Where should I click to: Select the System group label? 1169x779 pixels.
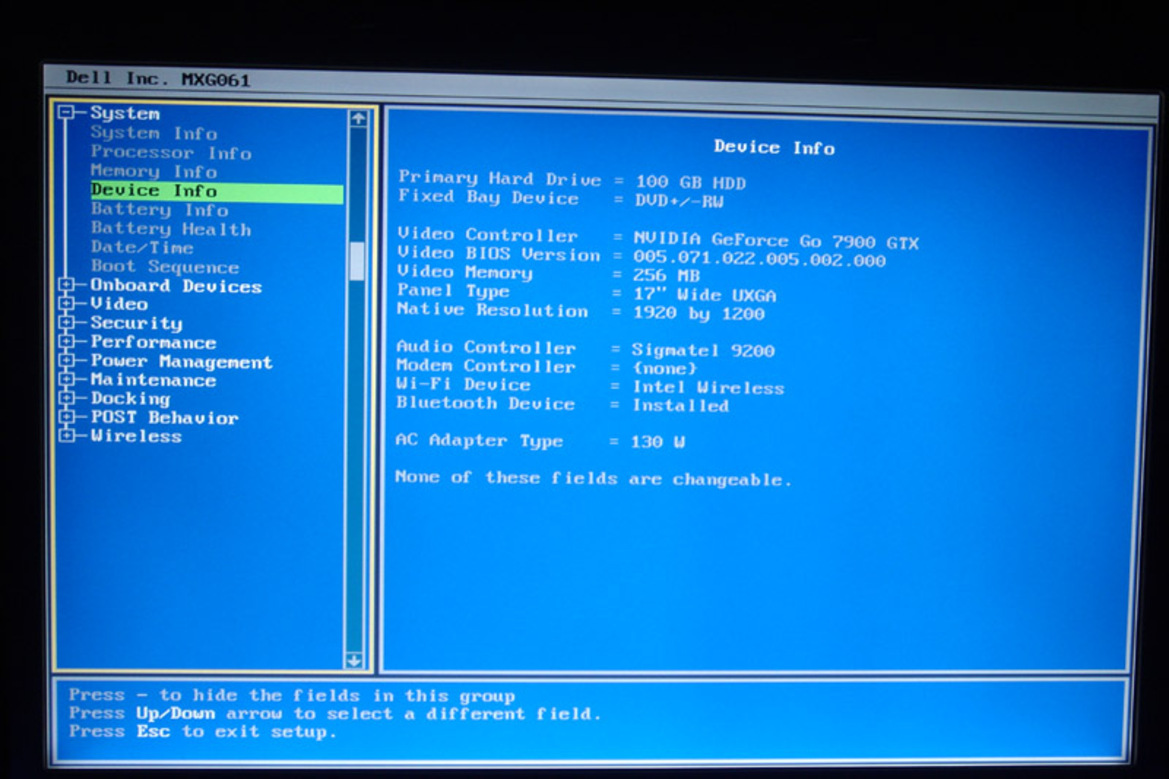125,113
